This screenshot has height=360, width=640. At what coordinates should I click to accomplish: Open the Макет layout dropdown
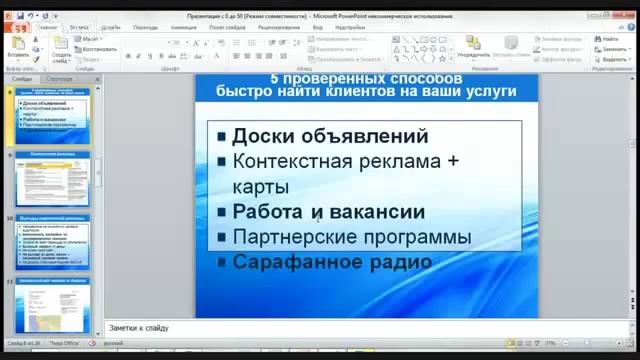pos(89,39)
